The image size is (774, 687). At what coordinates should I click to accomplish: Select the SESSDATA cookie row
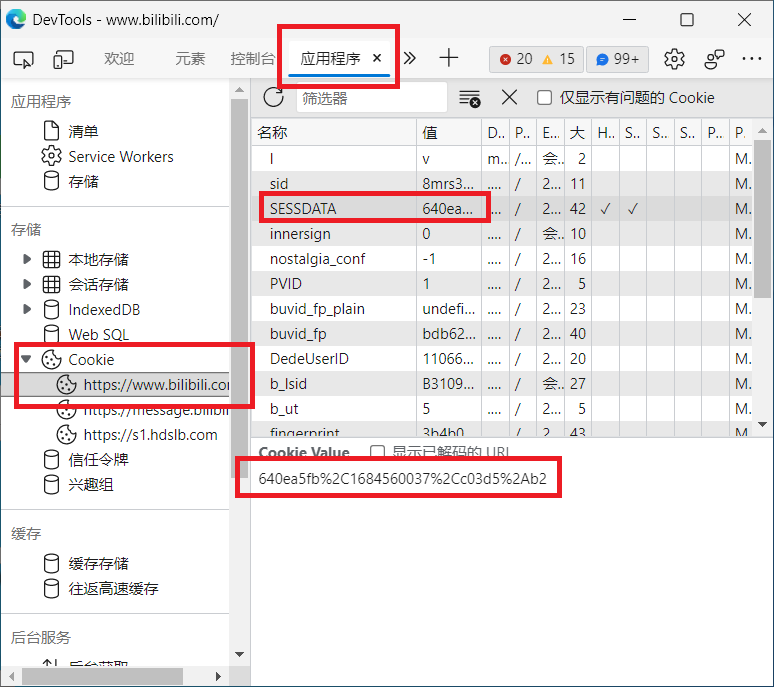[x=502, y=209]
